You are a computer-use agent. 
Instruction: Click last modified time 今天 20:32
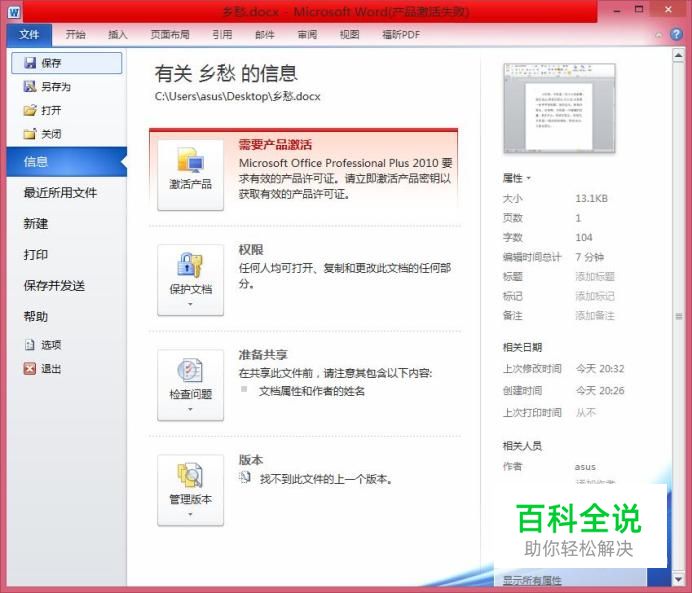click(x=600, y=368)
